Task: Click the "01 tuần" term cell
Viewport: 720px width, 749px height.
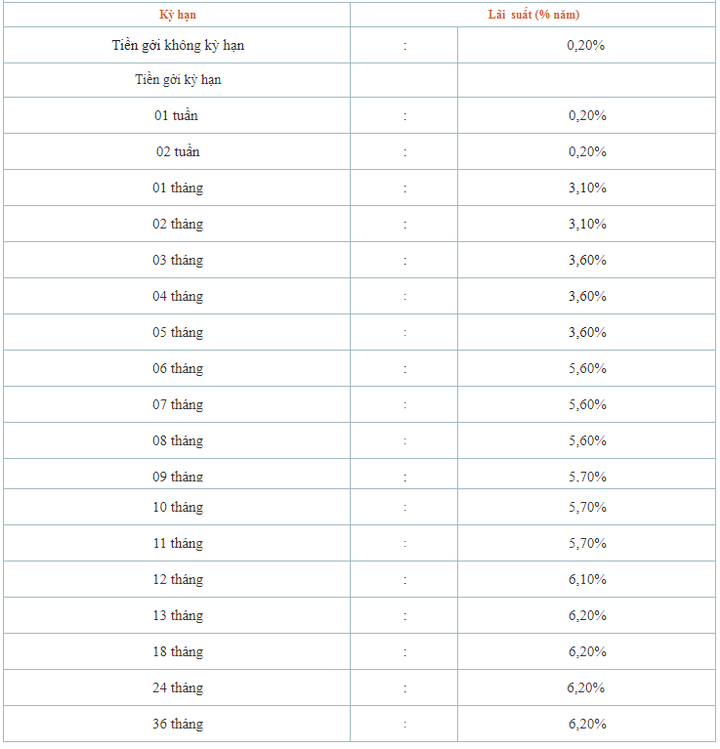Action: [x=176, y=116]
